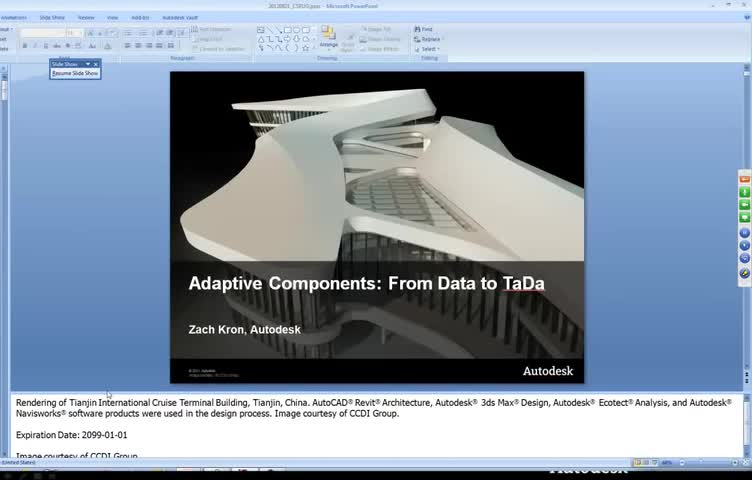Click the 48% zoom level indicator
752x480 pixels.
click(667, 463)
